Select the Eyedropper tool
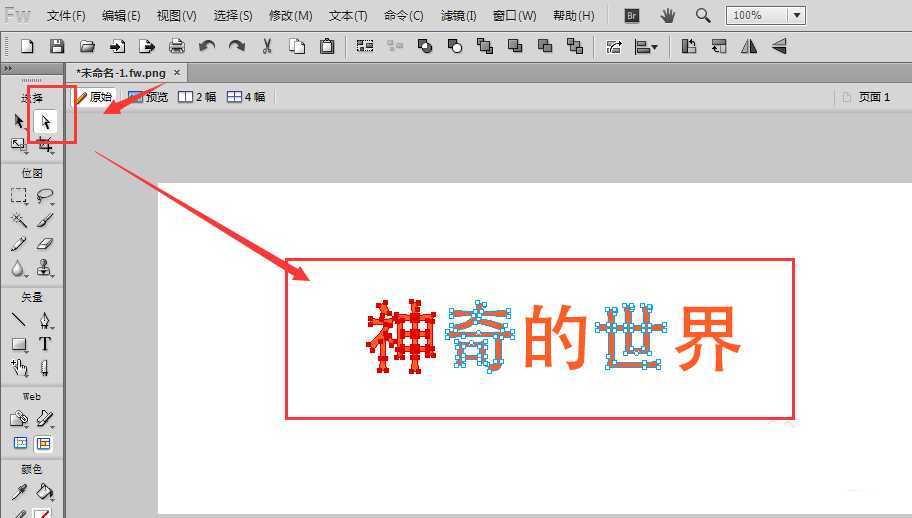The height and width of the screenshot is (518, 912). click(x=19, y=492)
